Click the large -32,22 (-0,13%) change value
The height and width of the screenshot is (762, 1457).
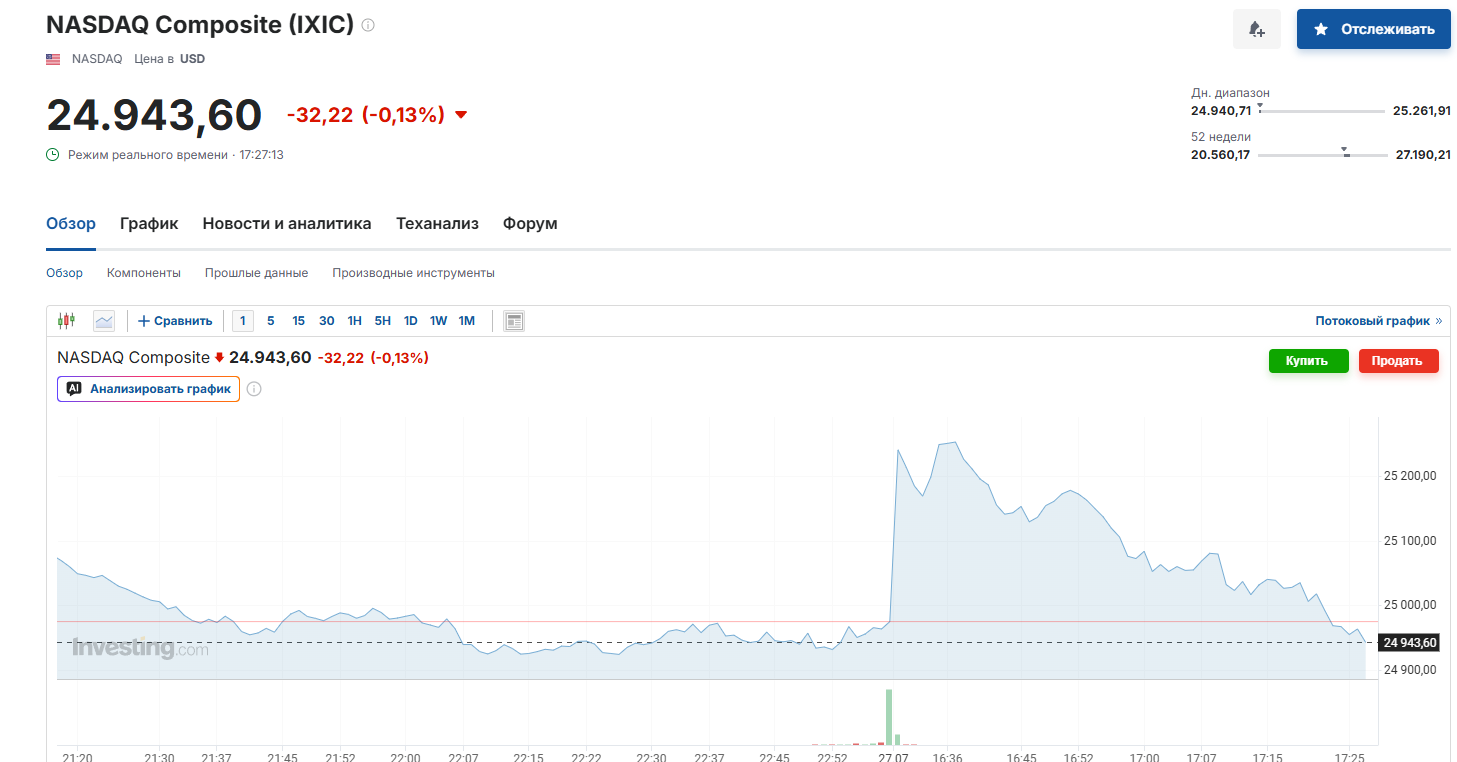click(x=365, y=115)
